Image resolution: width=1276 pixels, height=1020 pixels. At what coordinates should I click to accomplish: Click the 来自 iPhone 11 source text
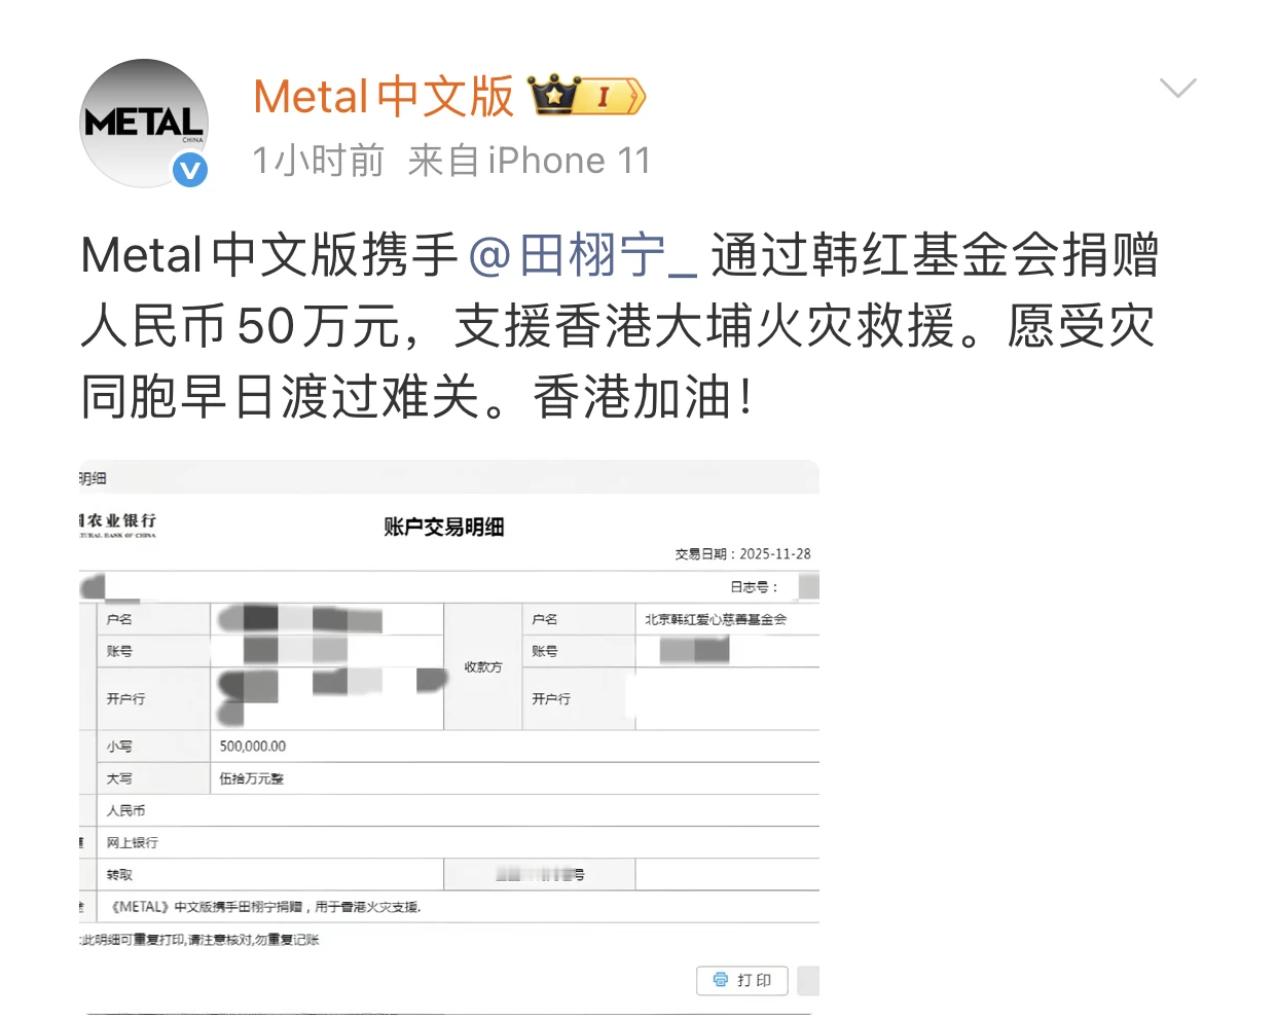click(529, 160)
